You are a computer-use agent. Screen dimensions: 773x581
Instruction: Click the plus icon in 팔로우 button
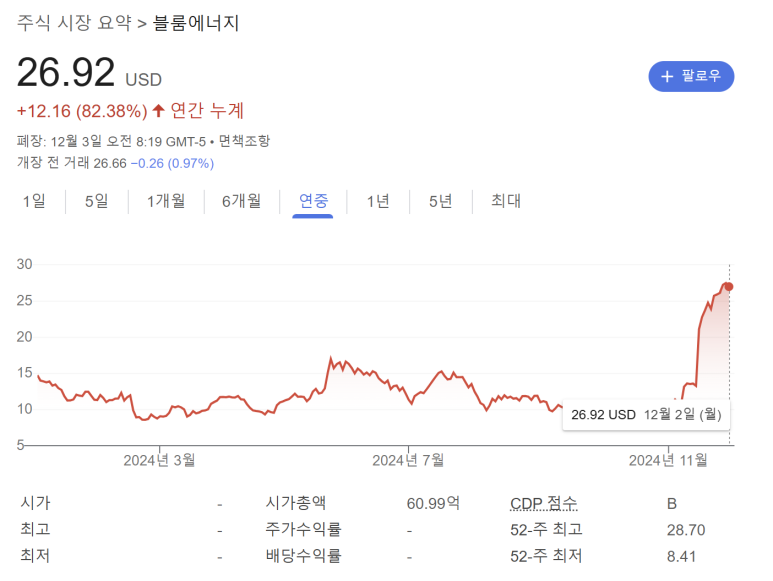pos(667,76)
